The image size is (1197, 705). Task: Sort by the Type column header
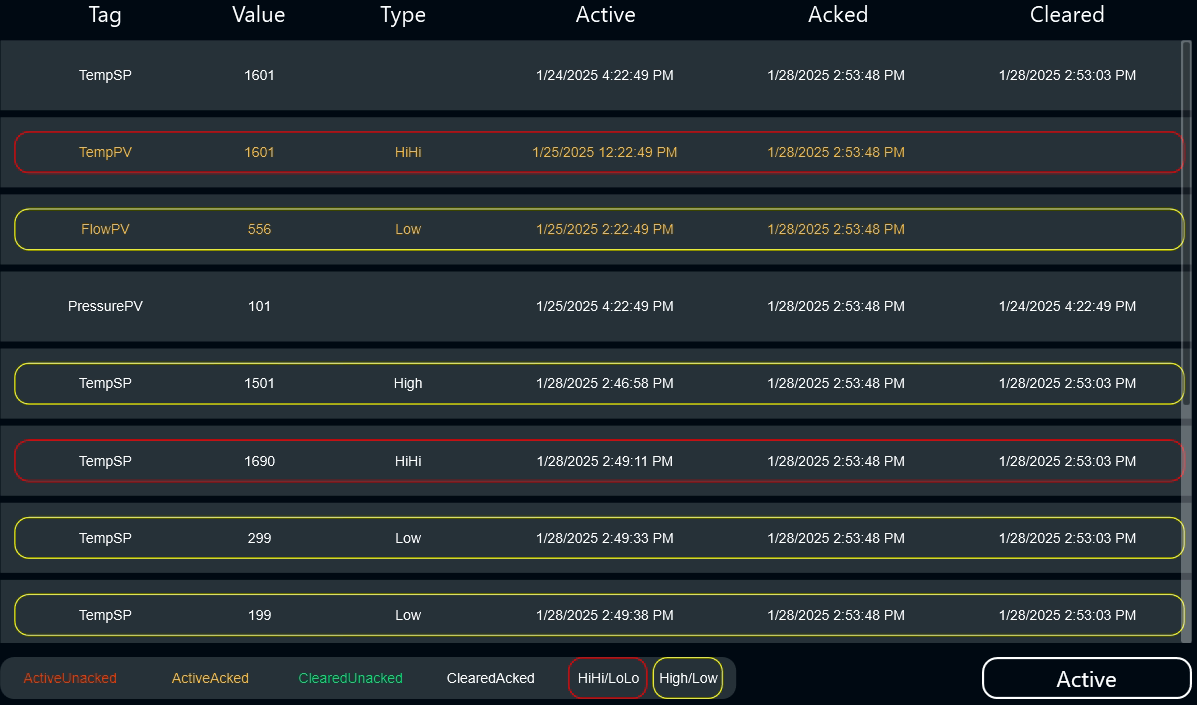(403, 14)
